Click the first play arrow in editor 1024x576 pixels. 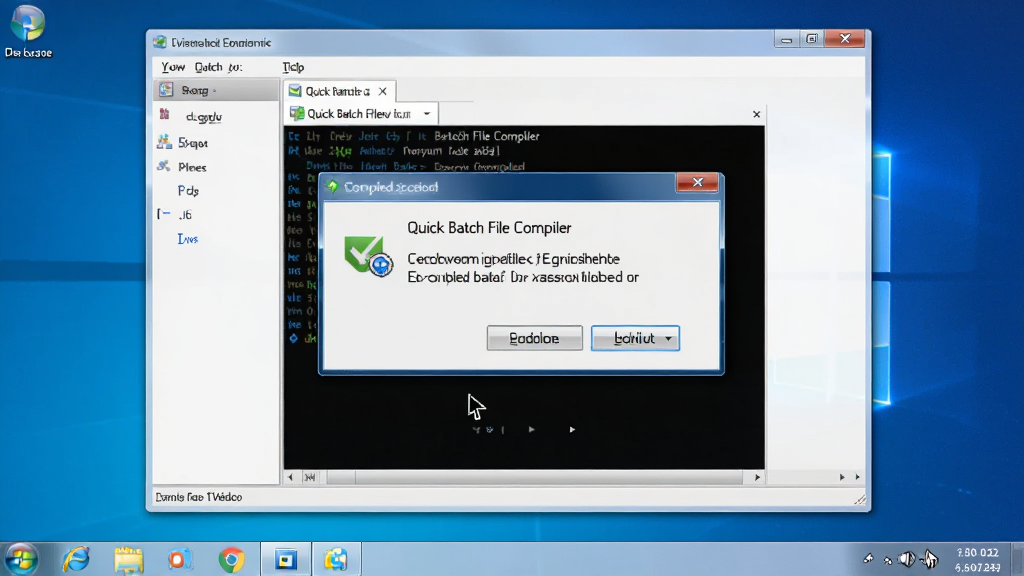tap(532, 429)
